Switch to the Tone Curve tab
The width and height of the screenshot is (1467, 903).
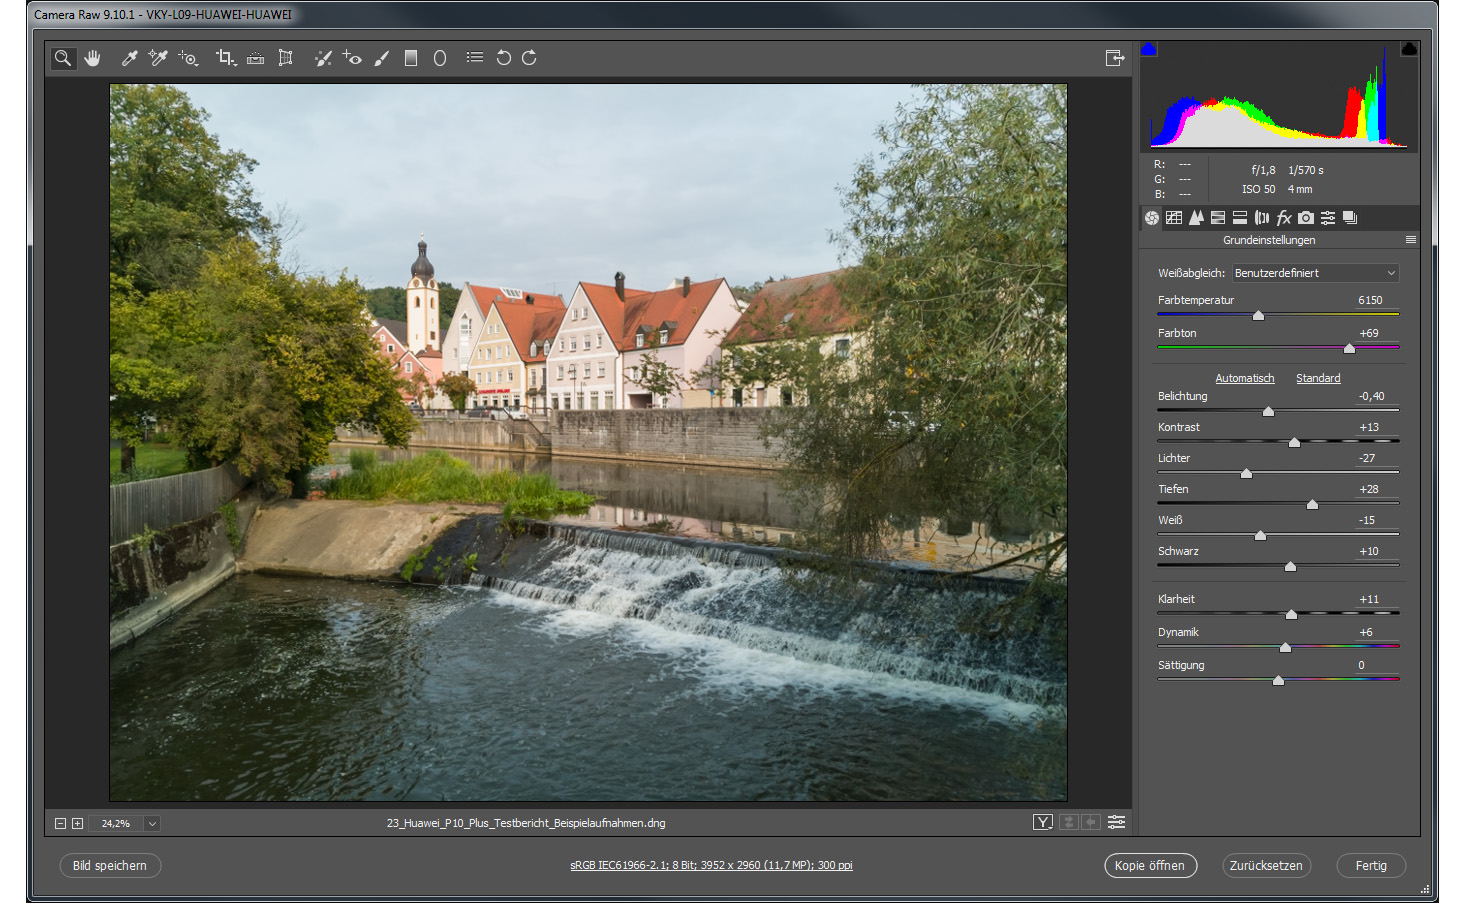pos(1174,218)
